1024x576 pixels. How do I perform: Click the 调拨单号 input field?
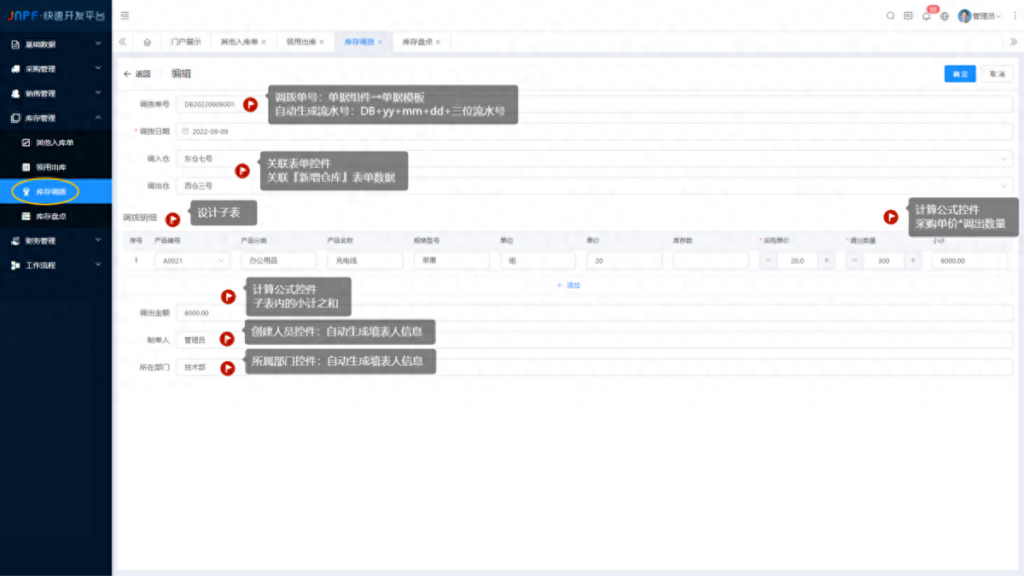click(x=594, y=104)
